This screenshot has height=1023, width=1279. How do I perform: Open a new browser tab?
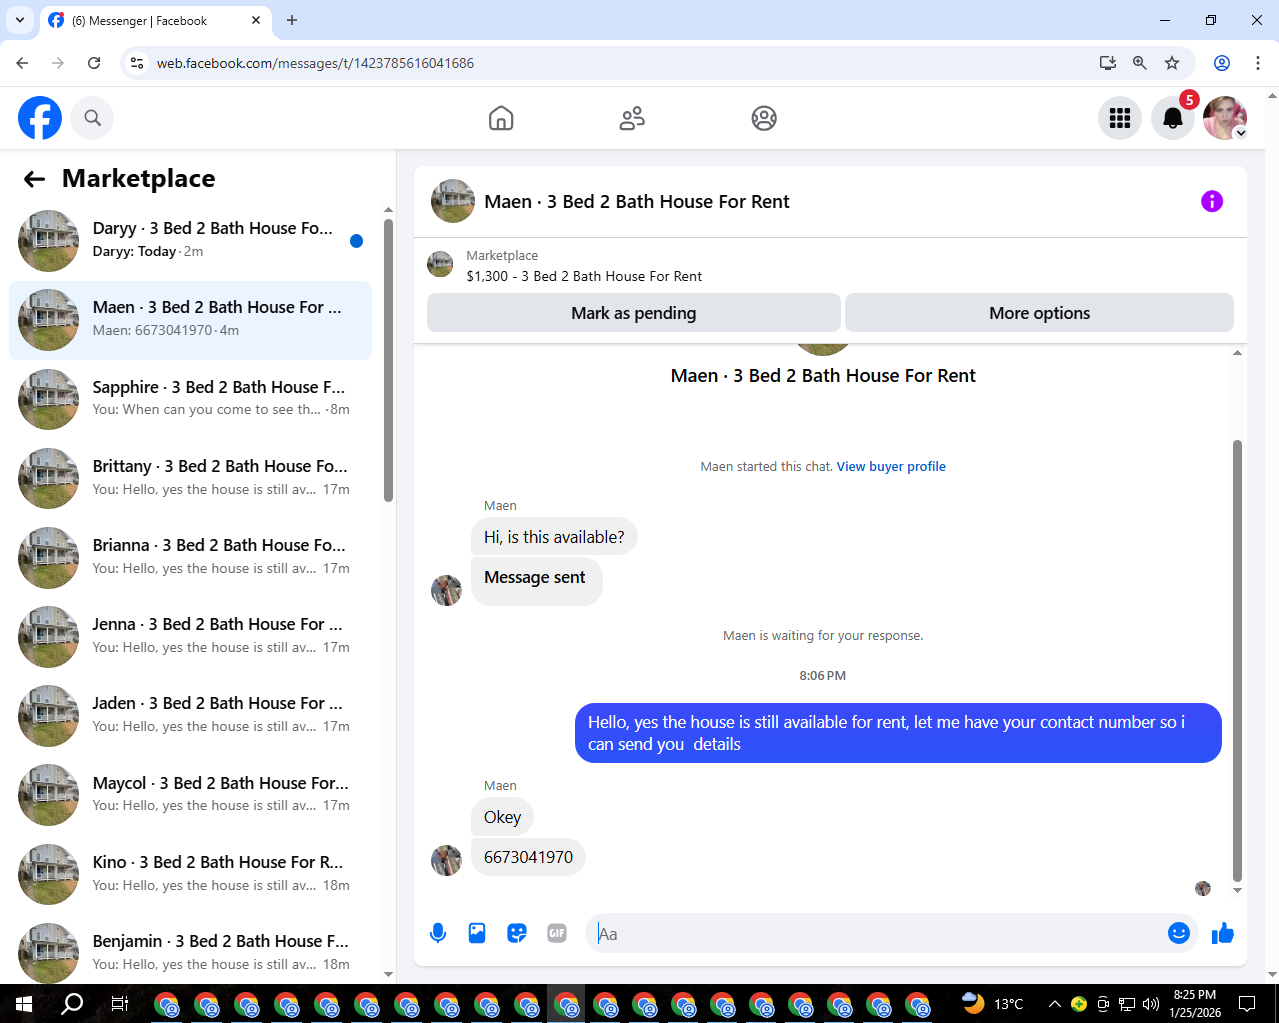(x=292, y=20)
